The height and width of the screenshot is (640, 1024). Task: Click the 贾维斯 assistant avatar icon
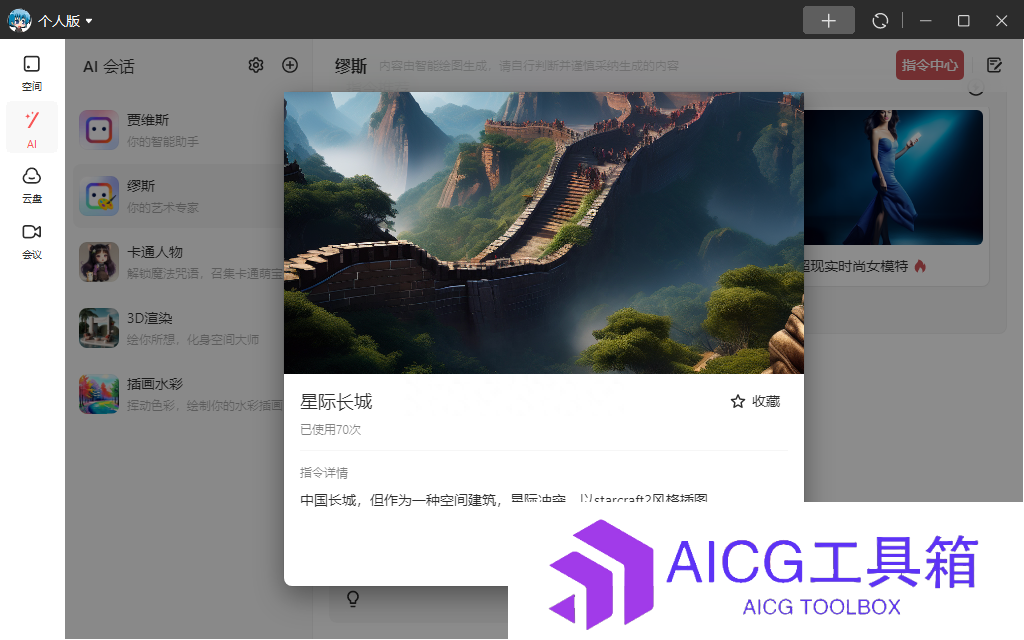point(99,130)
